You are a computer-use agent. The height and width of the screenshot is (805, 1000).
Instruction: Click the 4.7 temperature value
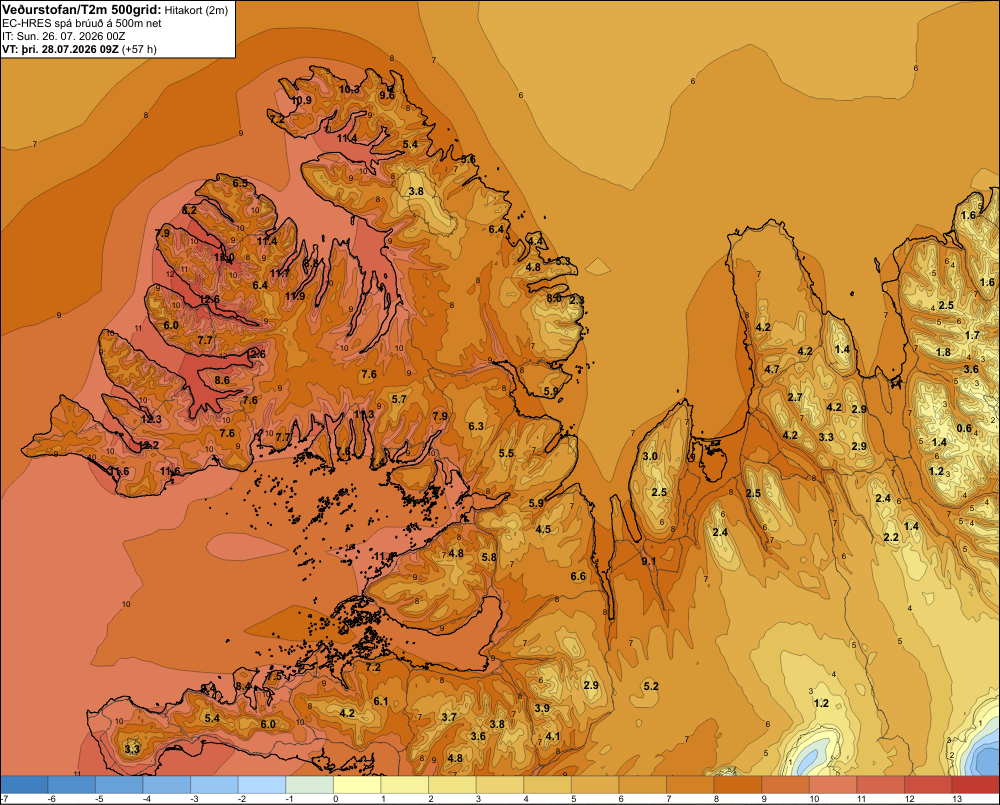(772, 369)
